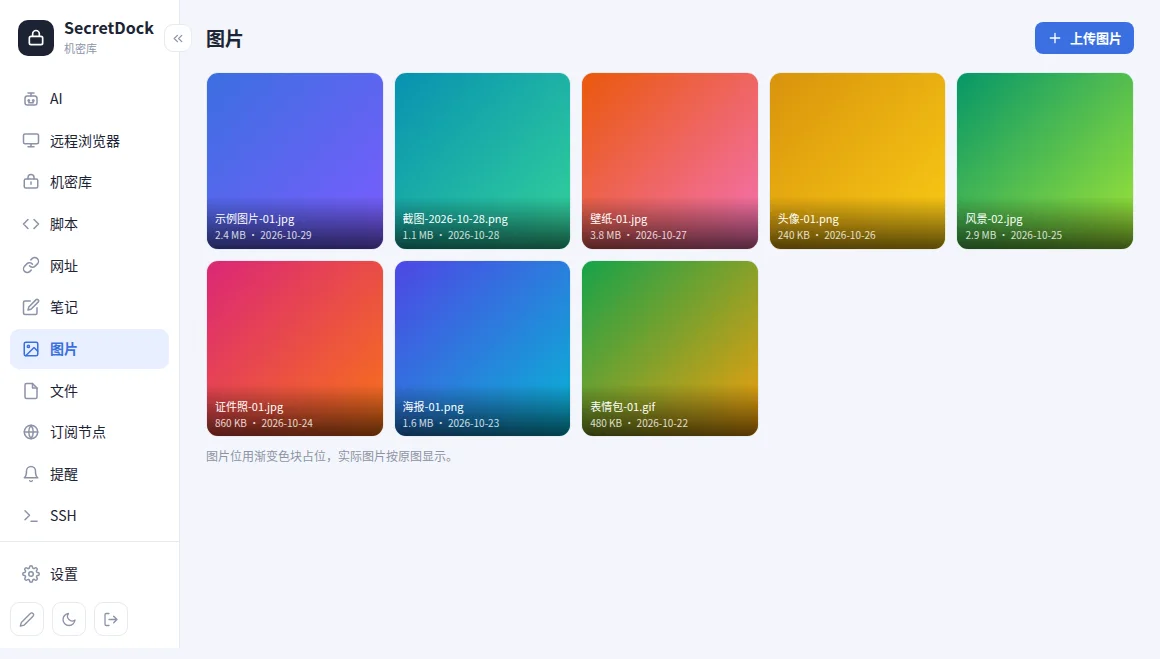Open the 网址 link chain icon
Screen dimensions: 1160x659
pyautogui.click(x=30, y=266)
